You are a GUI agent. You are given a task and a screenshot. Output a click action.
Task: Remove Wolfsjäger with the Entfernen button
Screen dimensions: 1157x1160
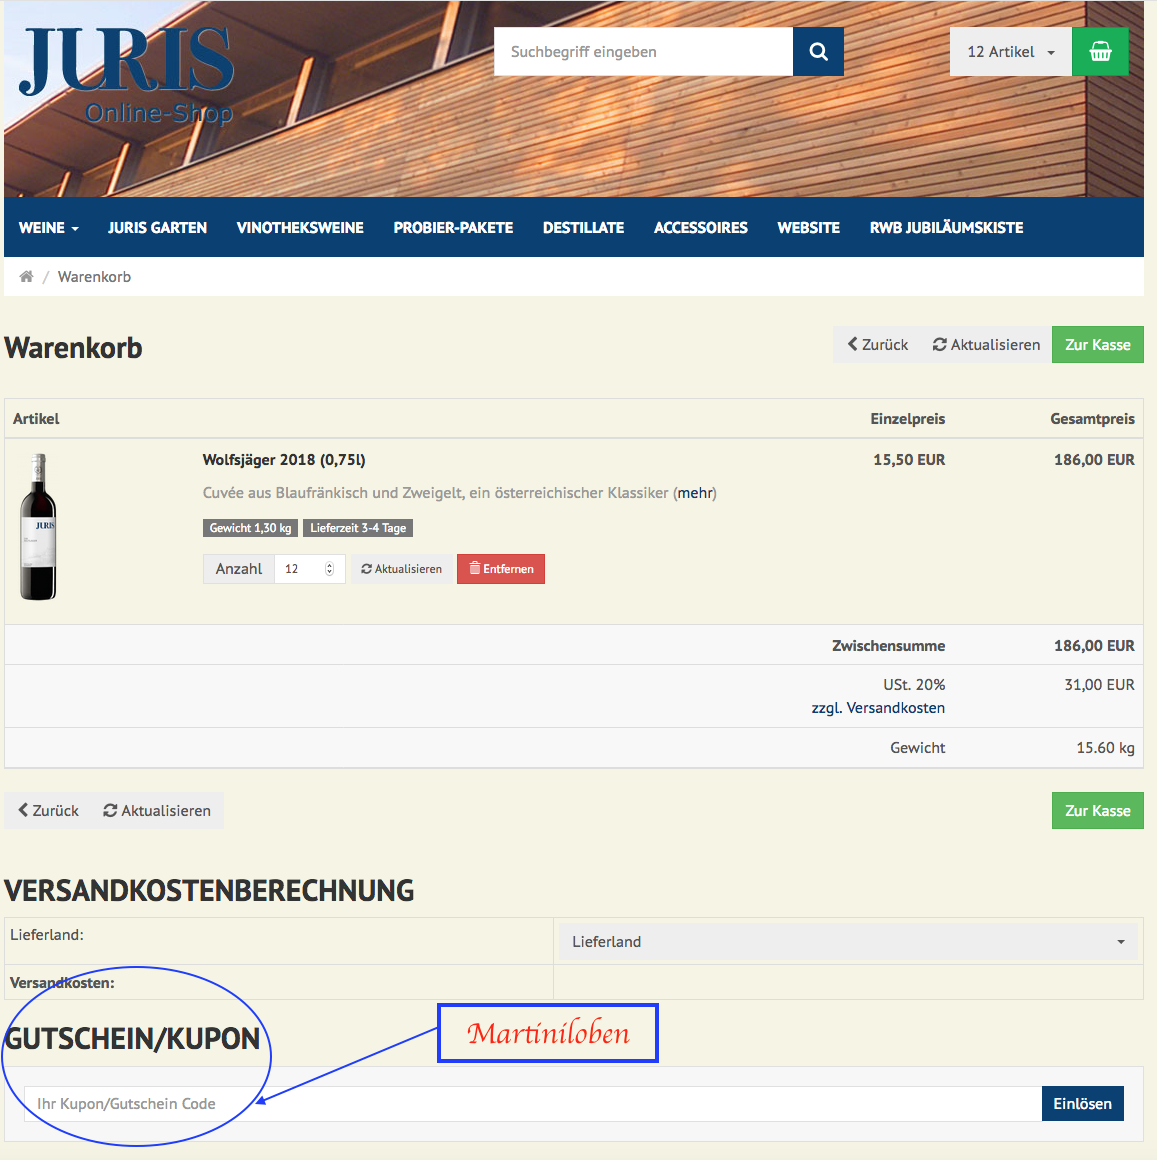[501, 569]
